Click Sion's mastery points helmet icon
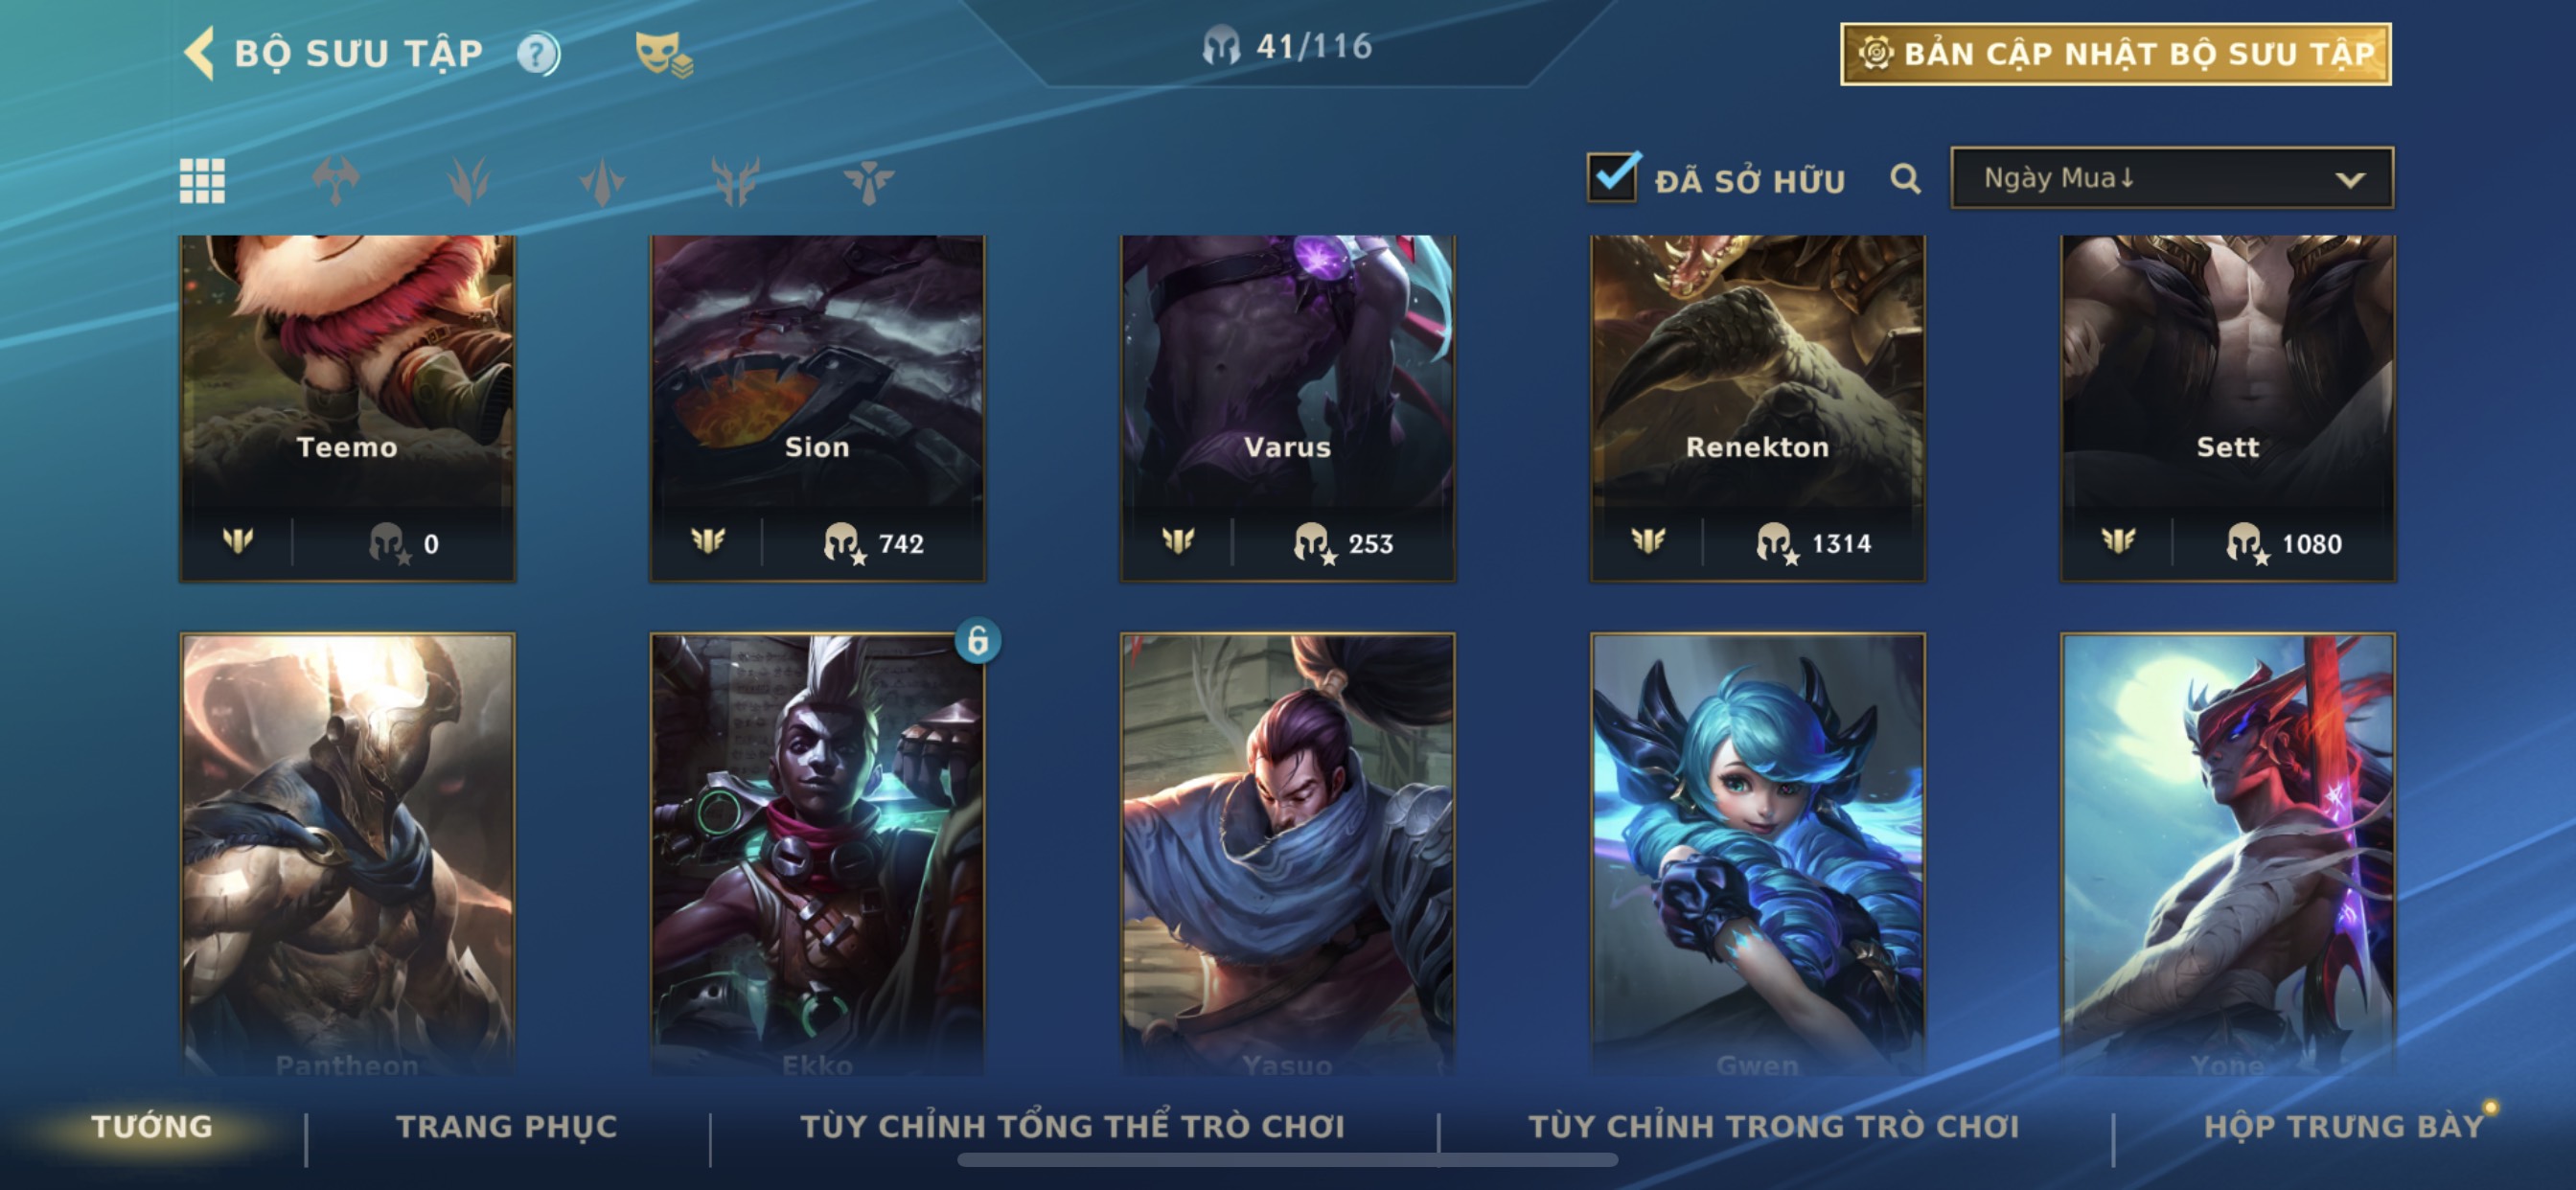 [844, 543]
